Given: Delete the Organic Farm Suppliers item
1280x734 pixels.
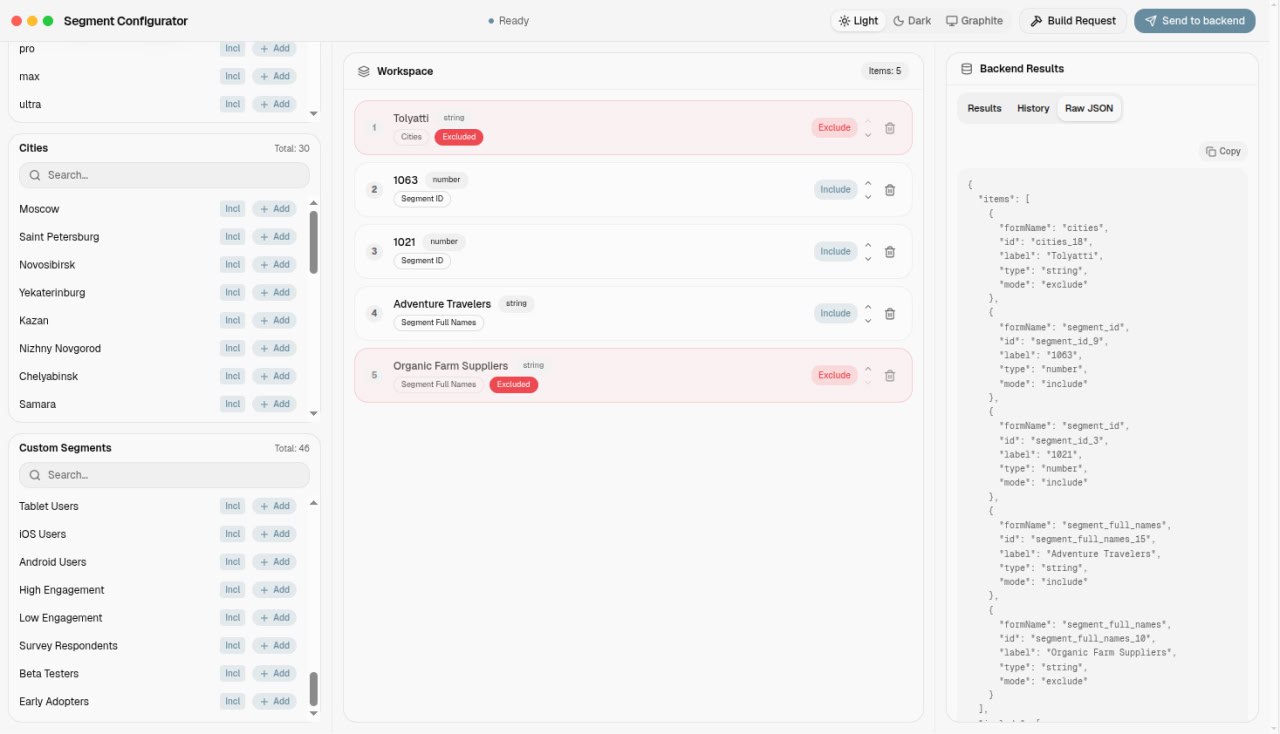Looking at the screenshot, I should click(x=890, y=376).
